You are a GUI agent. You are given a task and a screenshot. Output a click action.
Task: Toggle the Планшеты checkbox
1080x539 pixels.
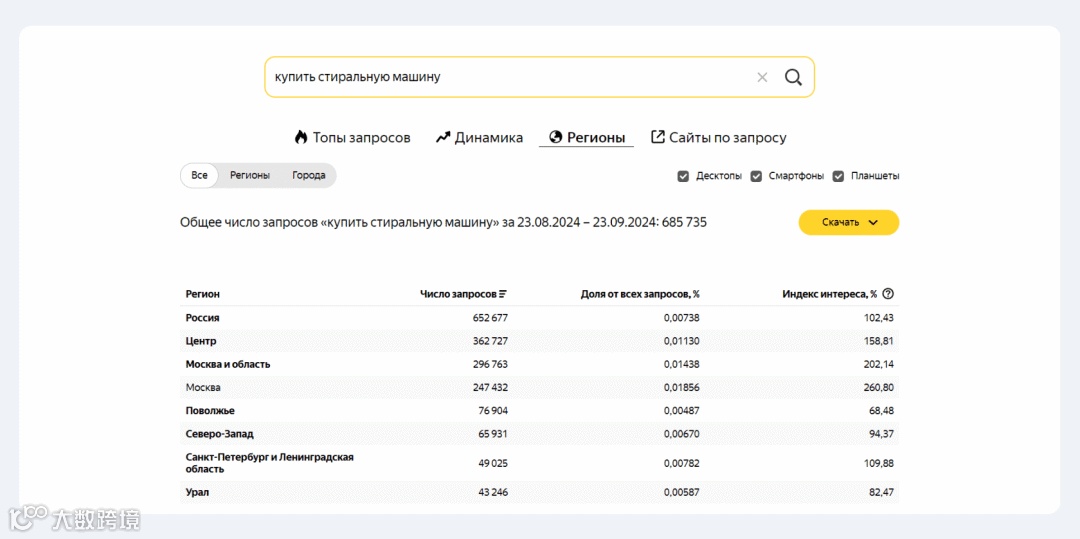[x=838, y=176]
